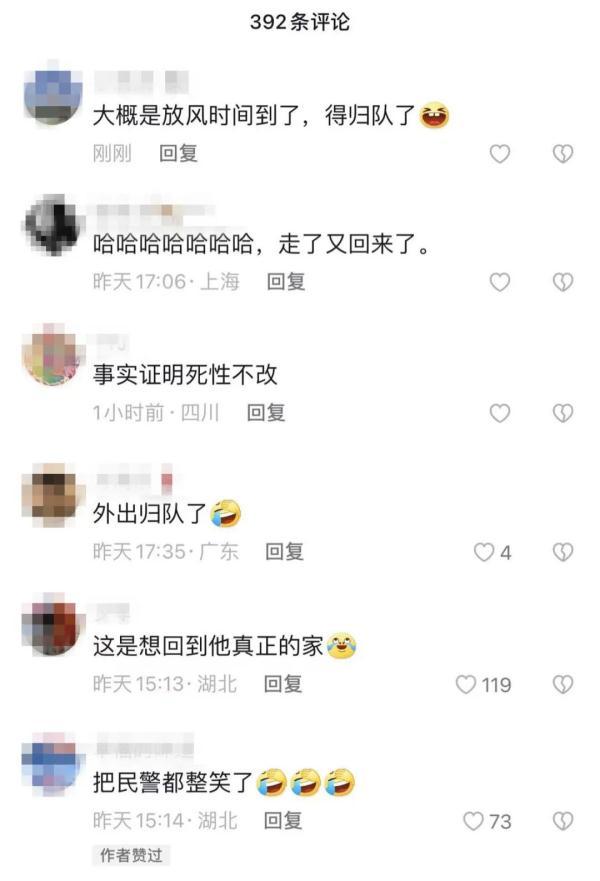
Task: Like the 哈哈哈 走了又回来了 comment
Action: (x=499, y=281)
